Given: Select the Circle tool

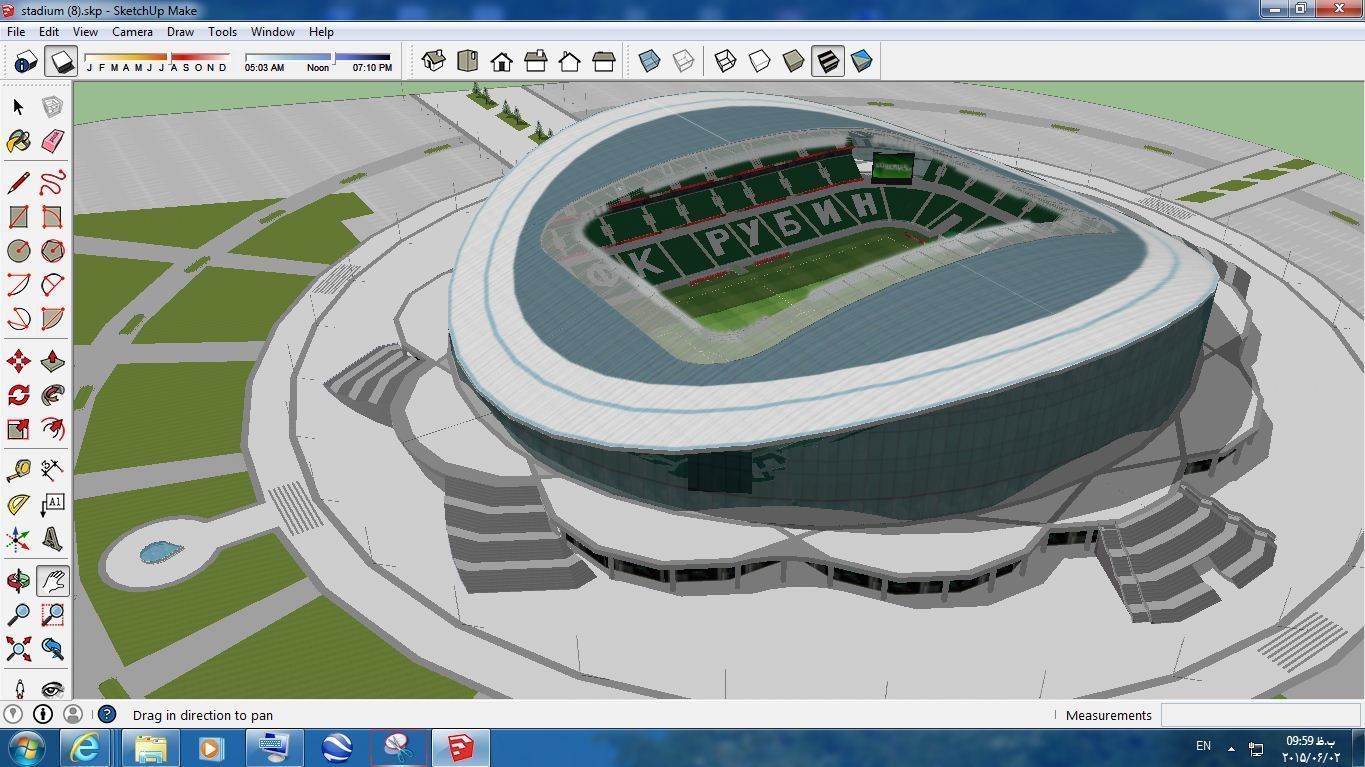Looking at the screenshot, I should tap(18, 251).
